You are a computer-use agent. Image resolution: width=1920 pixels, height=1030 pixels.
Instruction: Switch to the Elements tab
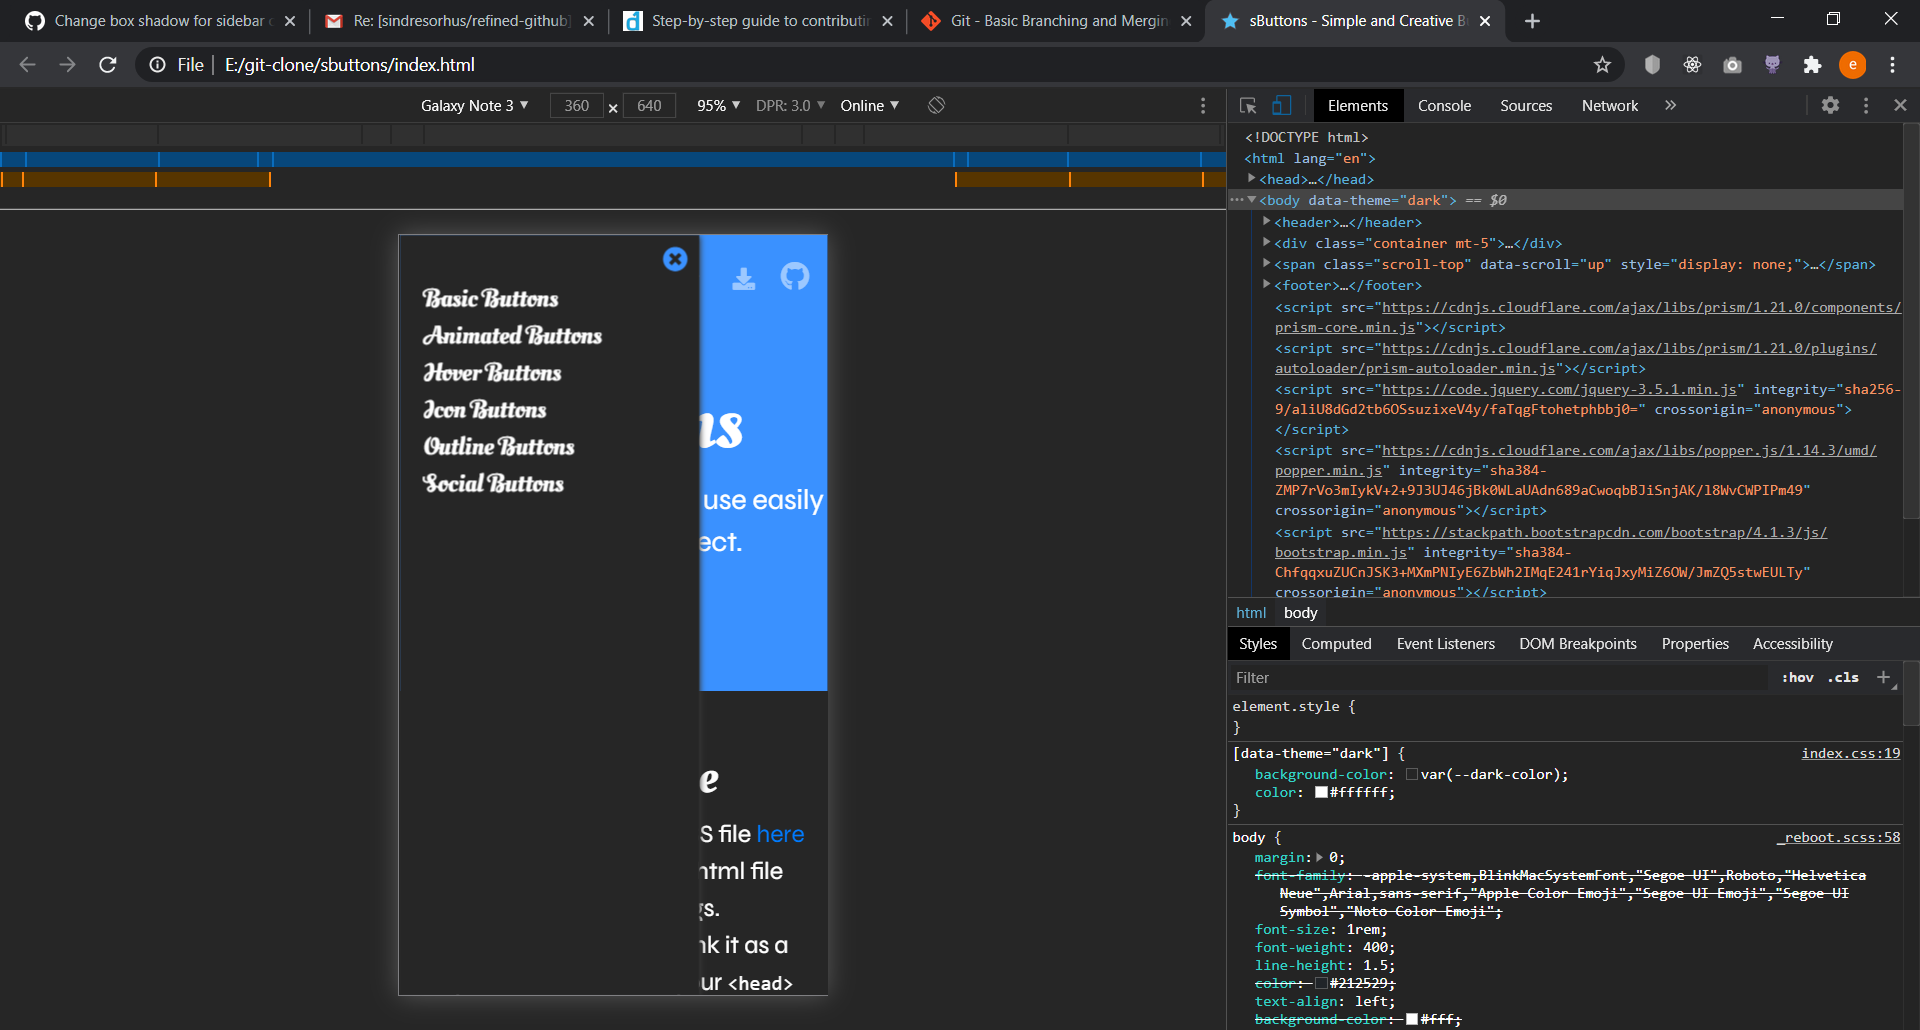(1357, 105)
